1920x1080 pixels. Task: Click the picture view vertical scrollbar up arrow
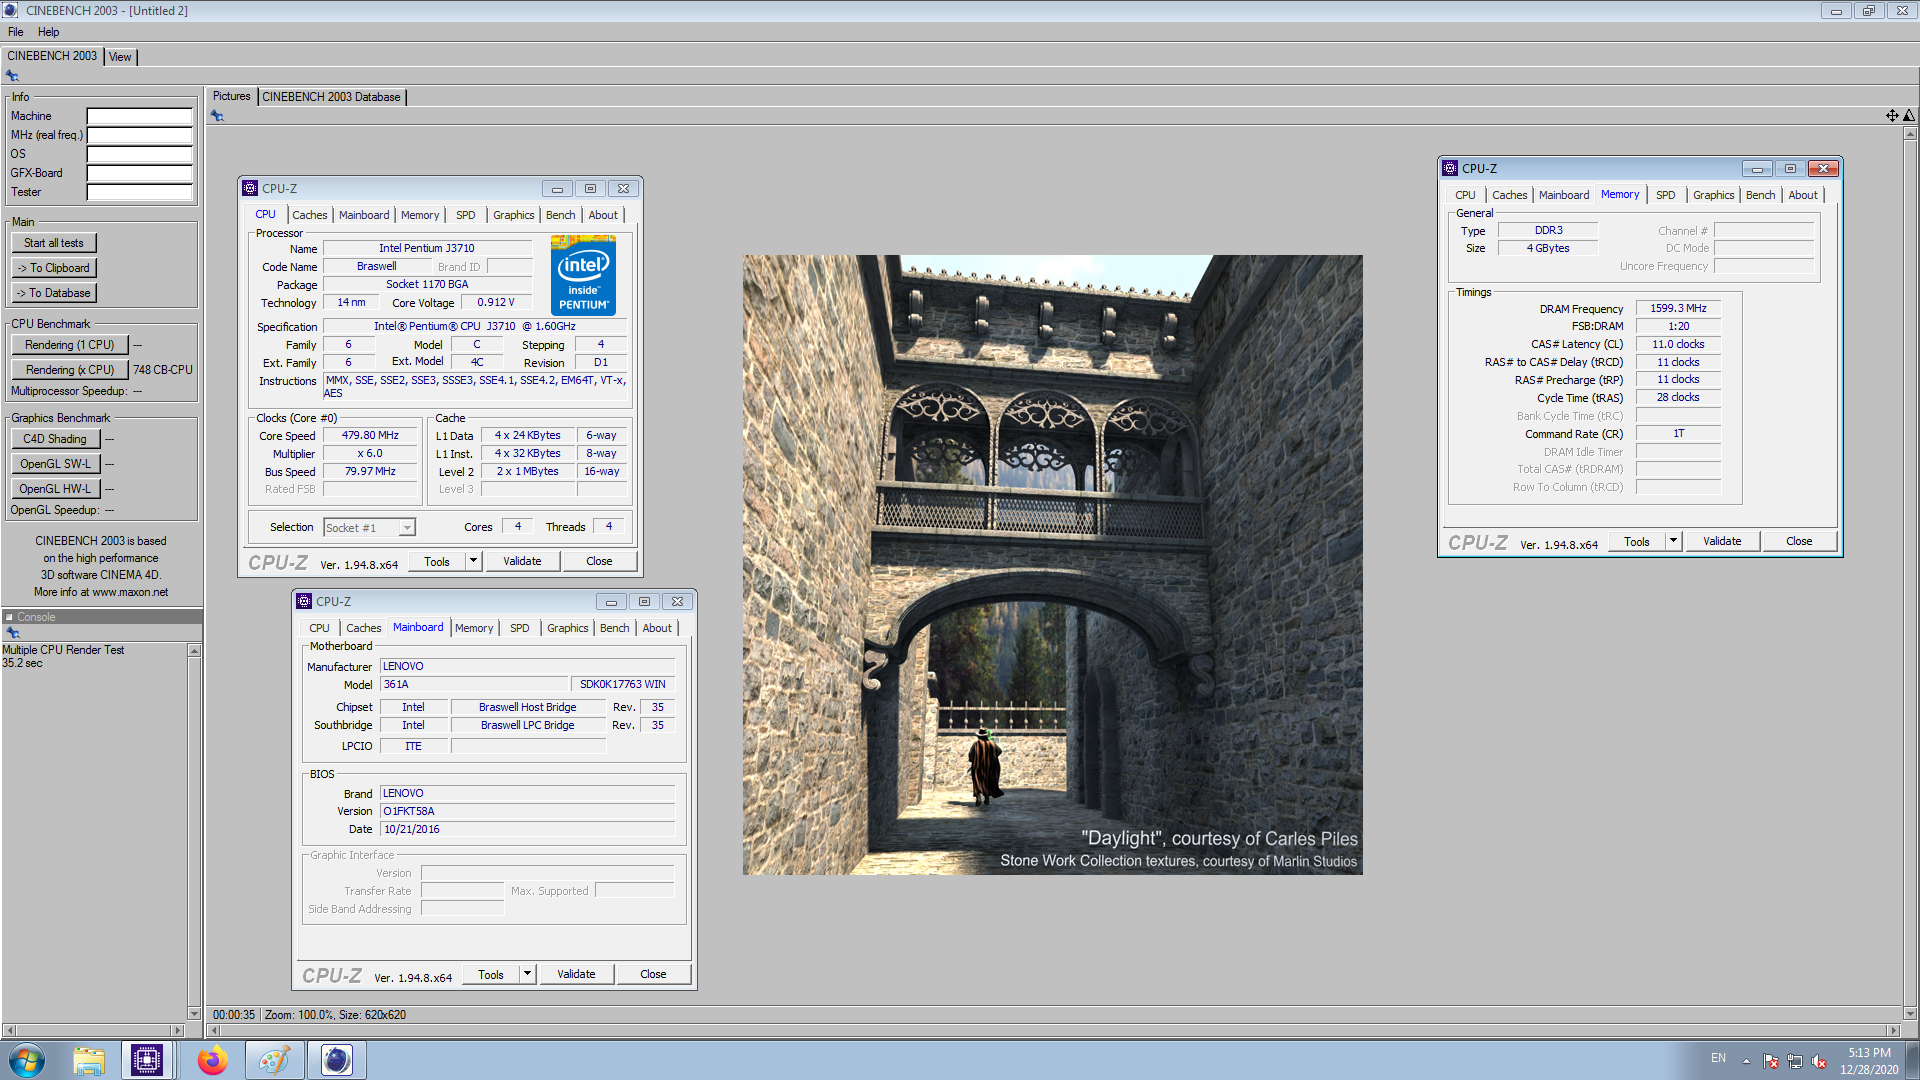point(1910,133)
